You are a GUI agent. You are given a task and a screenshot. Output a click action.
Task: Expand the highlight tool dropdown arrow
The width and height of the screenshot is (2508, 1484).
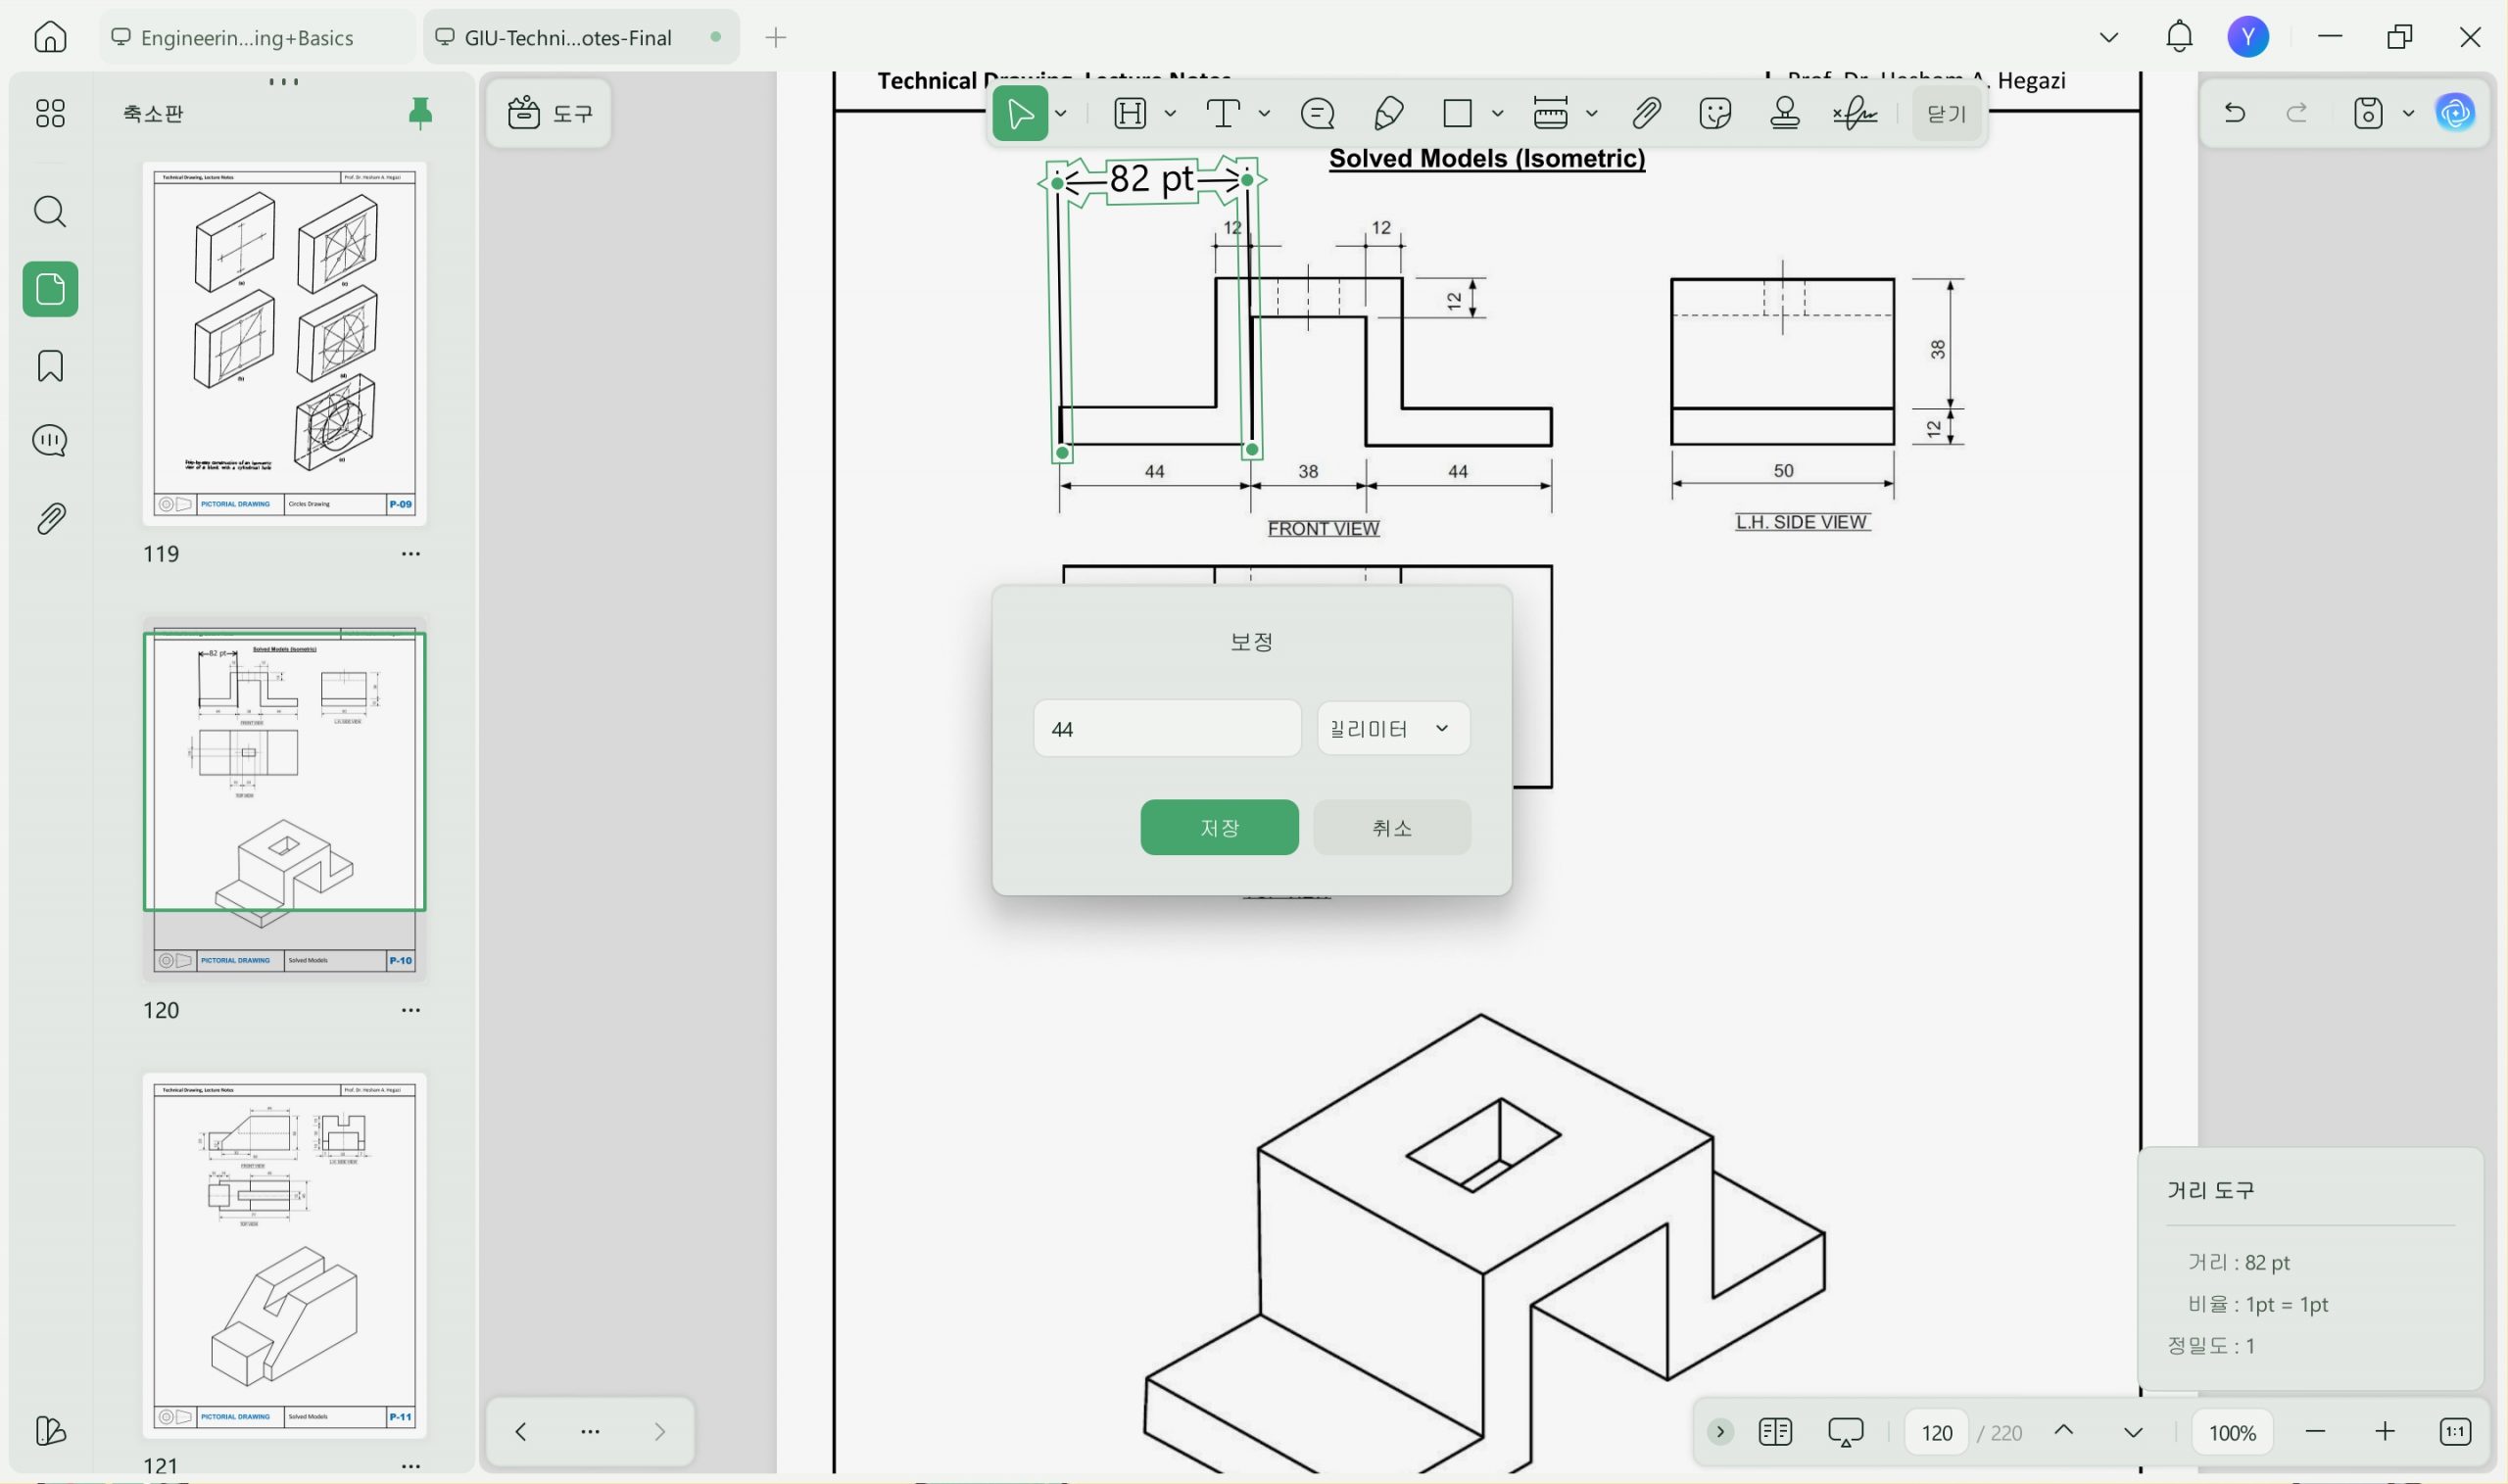point(1170,113)
